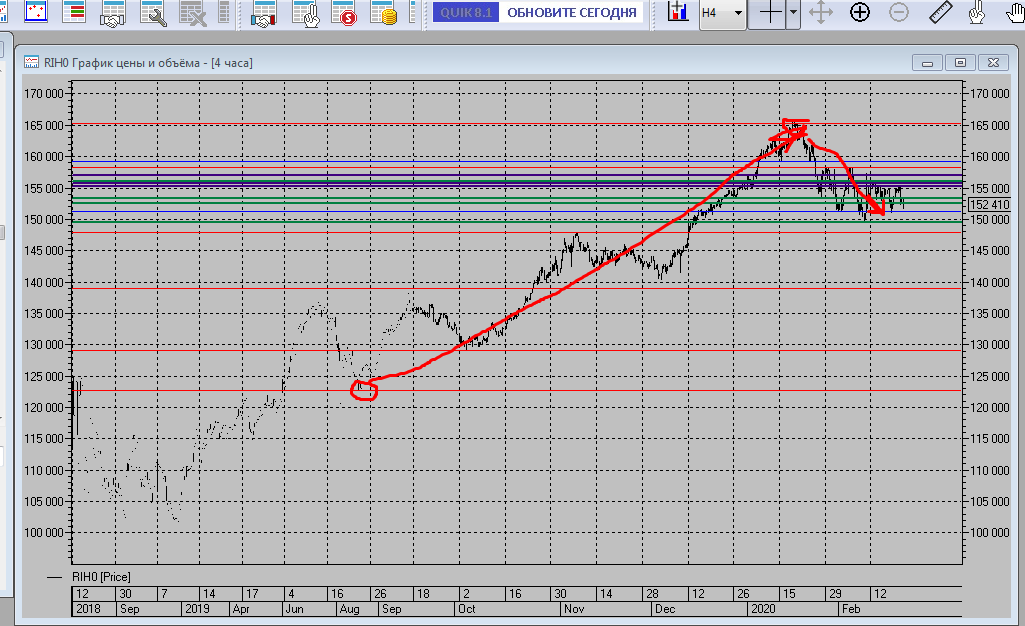The width and height of the screenshot is (1025, 626).
Task: Click the add chart indicator icon
Action: coord(678,12)
